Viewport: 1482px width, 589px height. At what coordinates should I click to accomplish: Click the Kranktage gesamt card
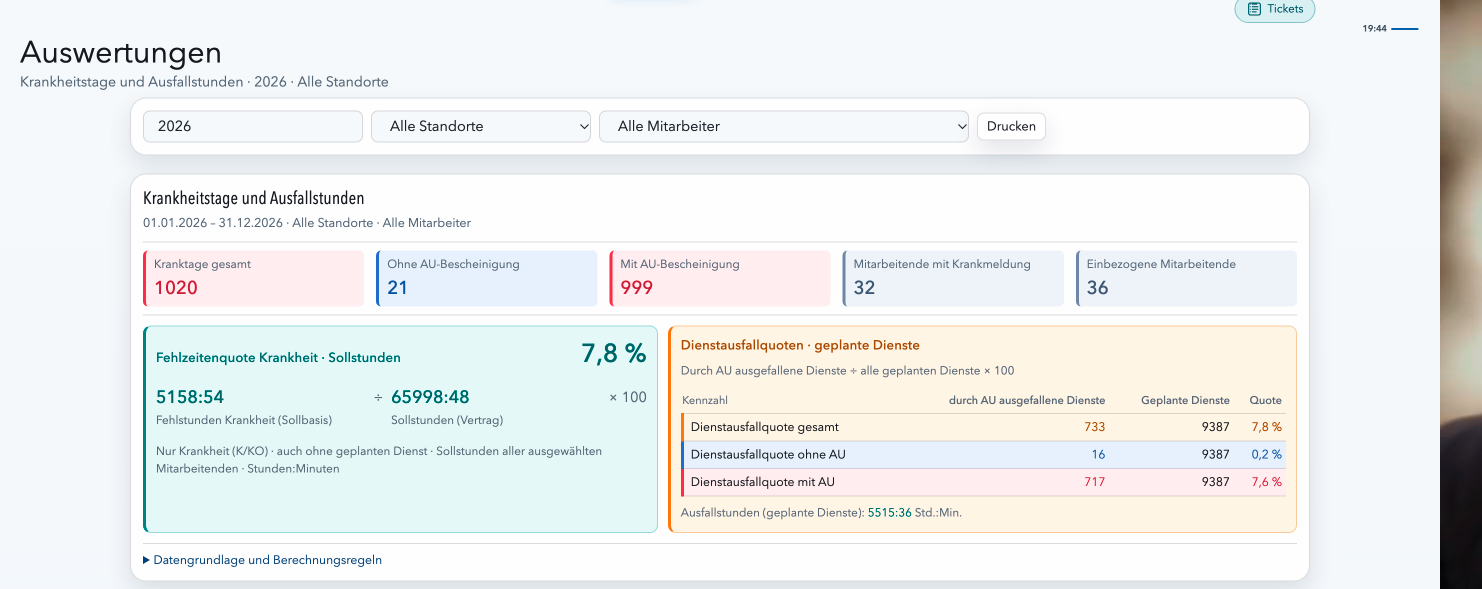pos(254,278)
